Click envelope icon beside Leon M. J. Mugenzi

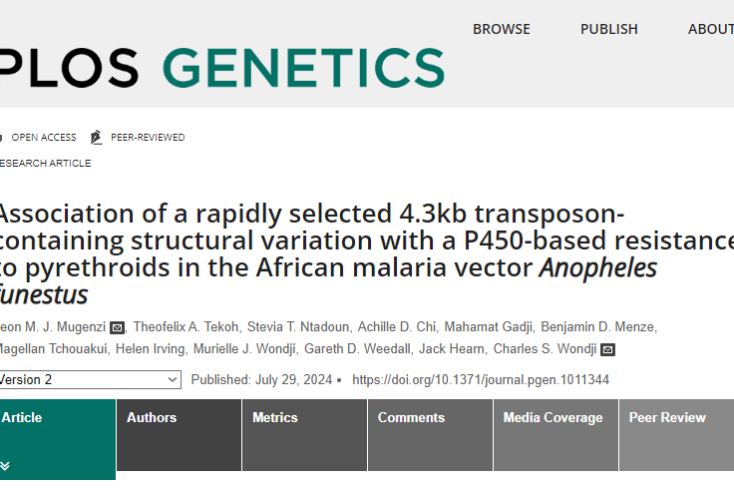(117, 328)
